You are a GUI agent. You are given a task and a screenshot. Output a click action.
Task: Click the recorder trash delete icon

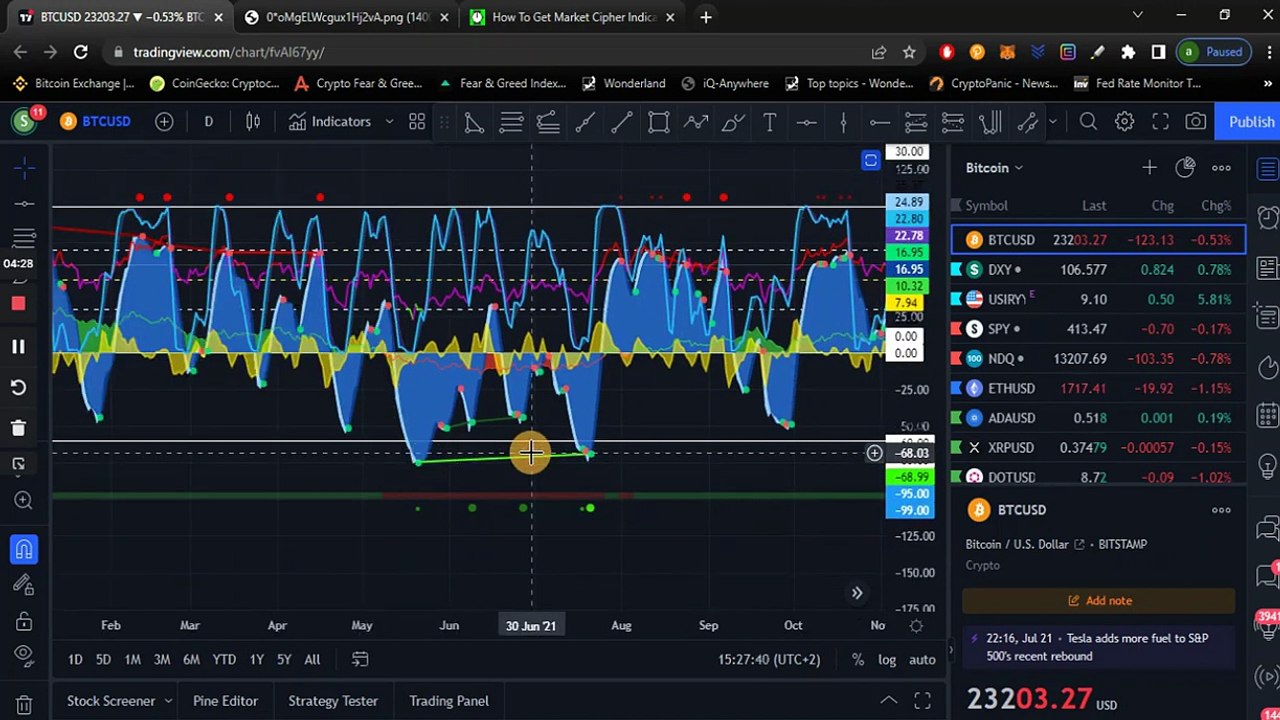coord(18,428)
